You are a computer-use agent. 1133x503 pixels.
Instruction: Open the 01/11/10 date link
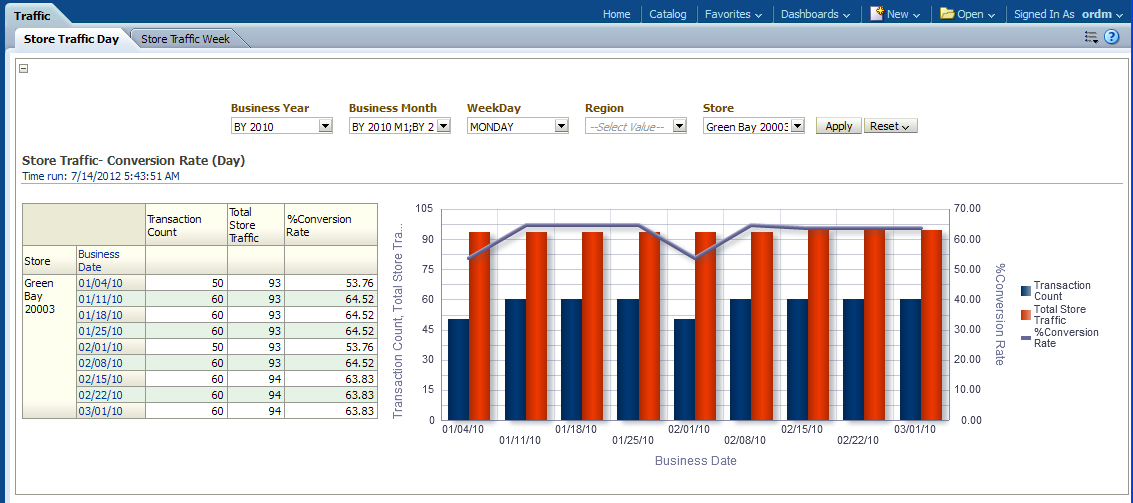click(x=100, y=298)
